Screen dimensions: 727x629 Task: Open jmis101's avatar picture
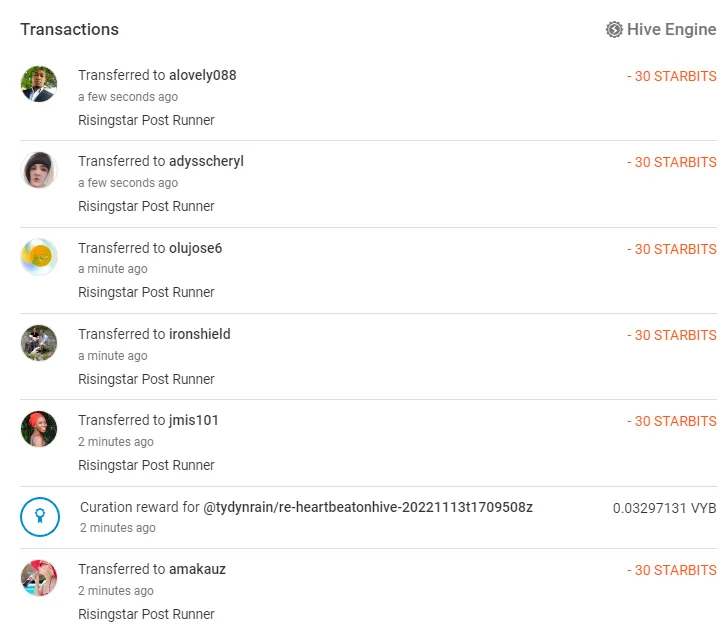39,429
